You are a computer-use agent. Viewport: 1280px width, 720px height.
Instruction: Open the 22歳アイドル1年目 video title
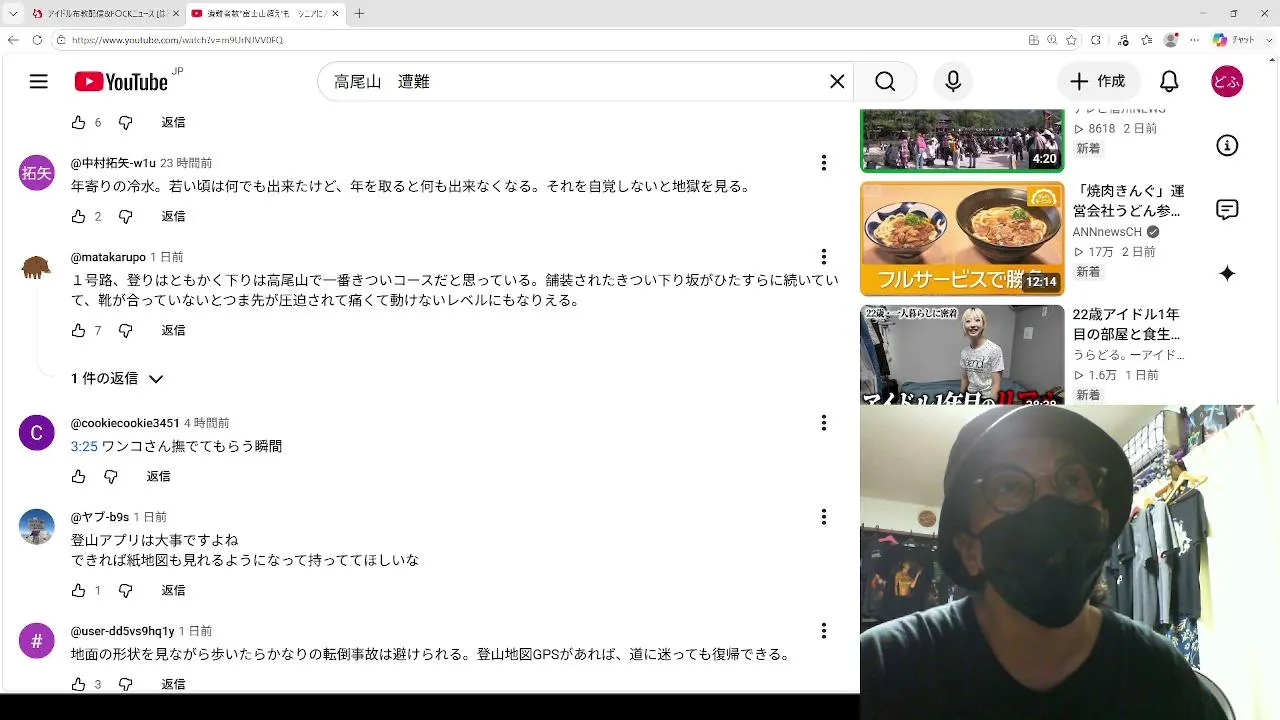(x=1127, y=324)
